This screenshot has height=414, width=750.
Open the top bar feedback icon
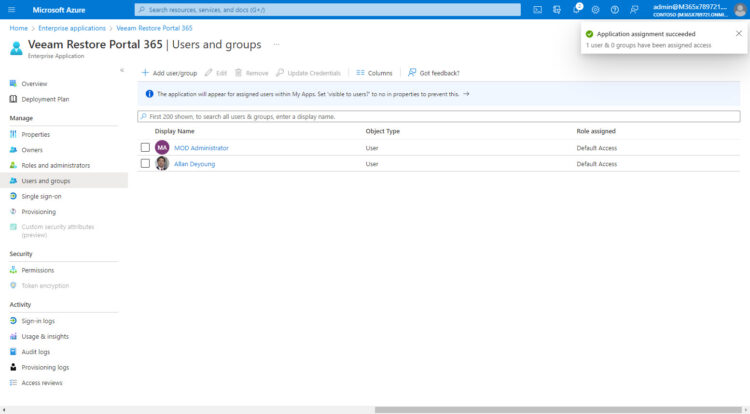point(634,10)
